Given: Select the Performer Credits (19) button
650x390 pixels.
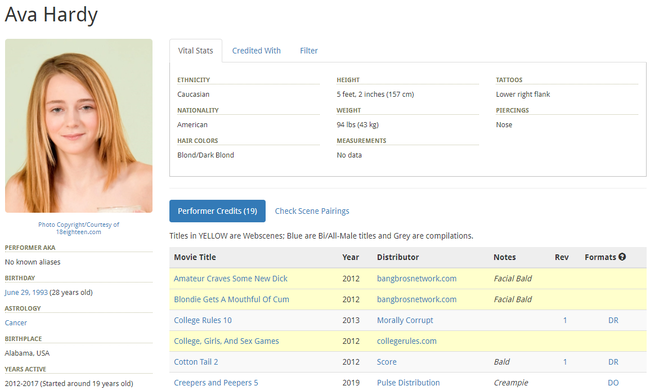Looking at the screenshot, I should click(217, 211).
